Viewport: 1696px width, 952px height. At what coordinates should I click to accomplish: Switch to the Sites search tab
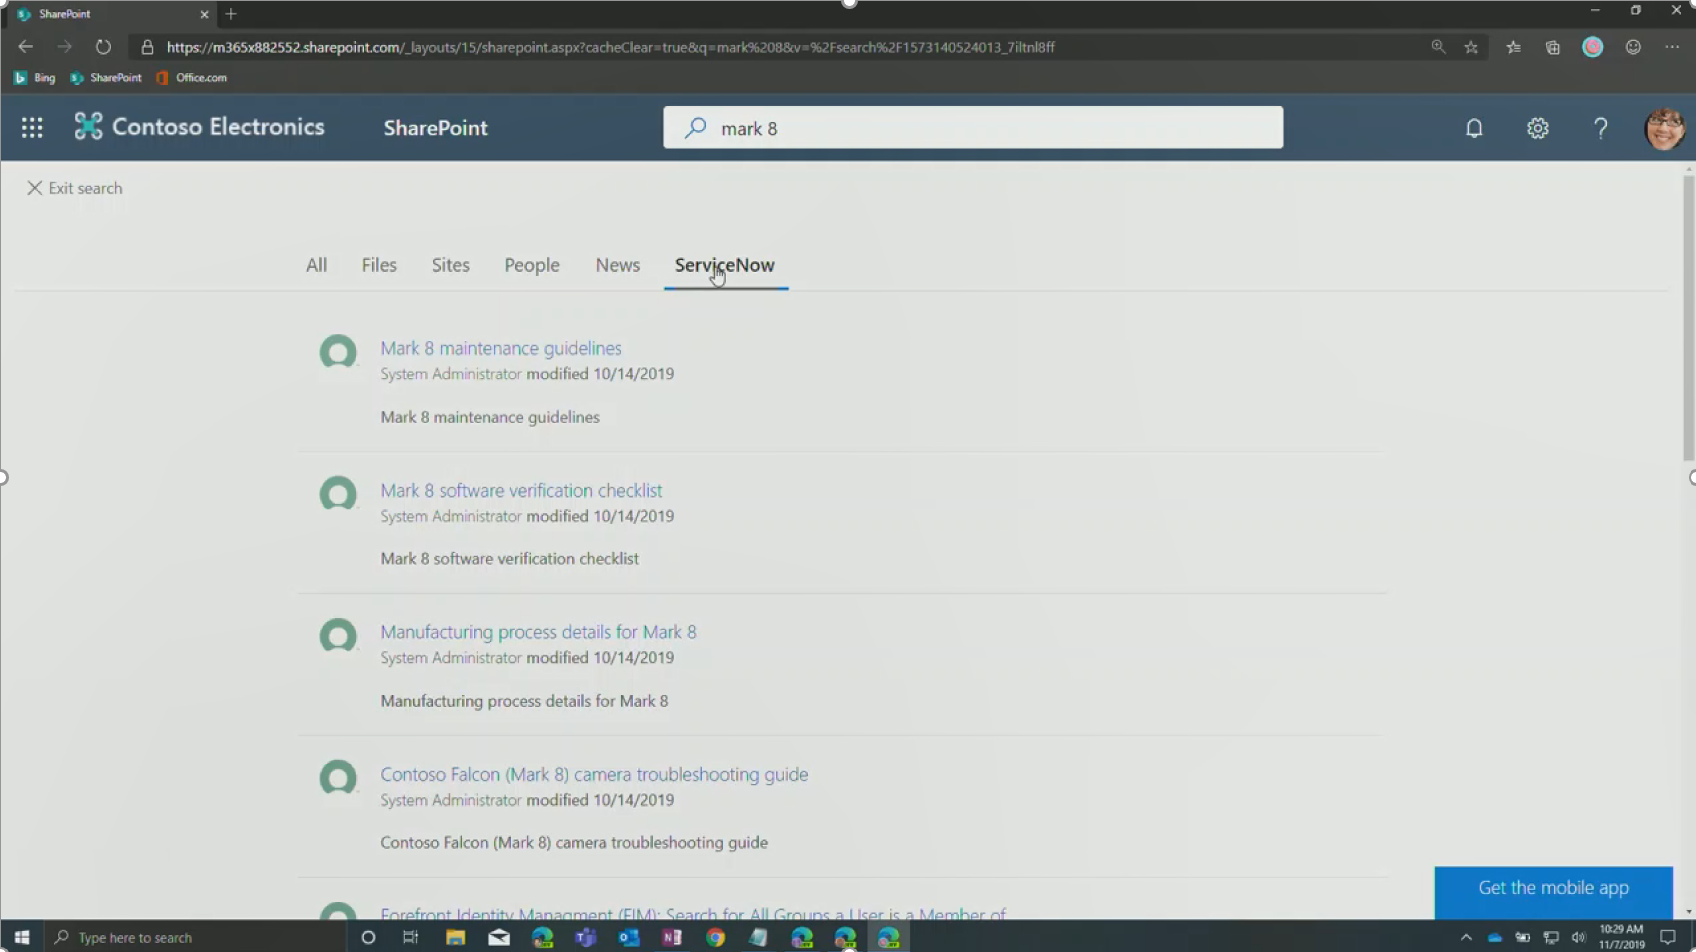(x=451, y=265)
